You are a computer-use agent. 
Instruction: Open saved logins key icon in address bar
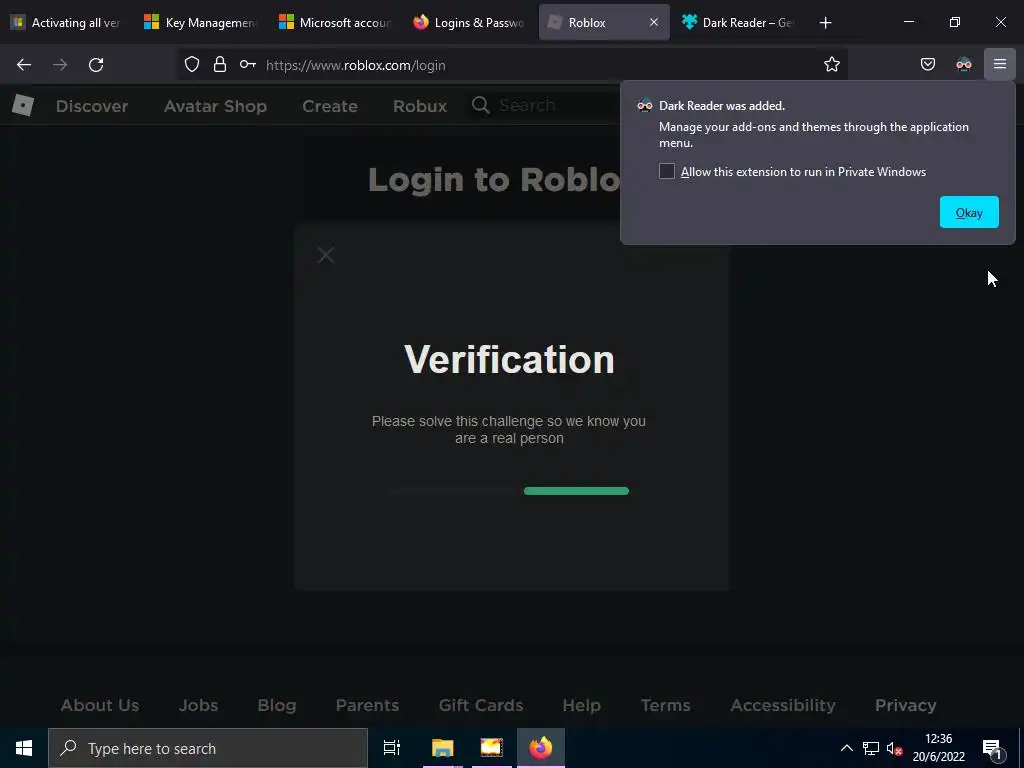click(248, 65)
